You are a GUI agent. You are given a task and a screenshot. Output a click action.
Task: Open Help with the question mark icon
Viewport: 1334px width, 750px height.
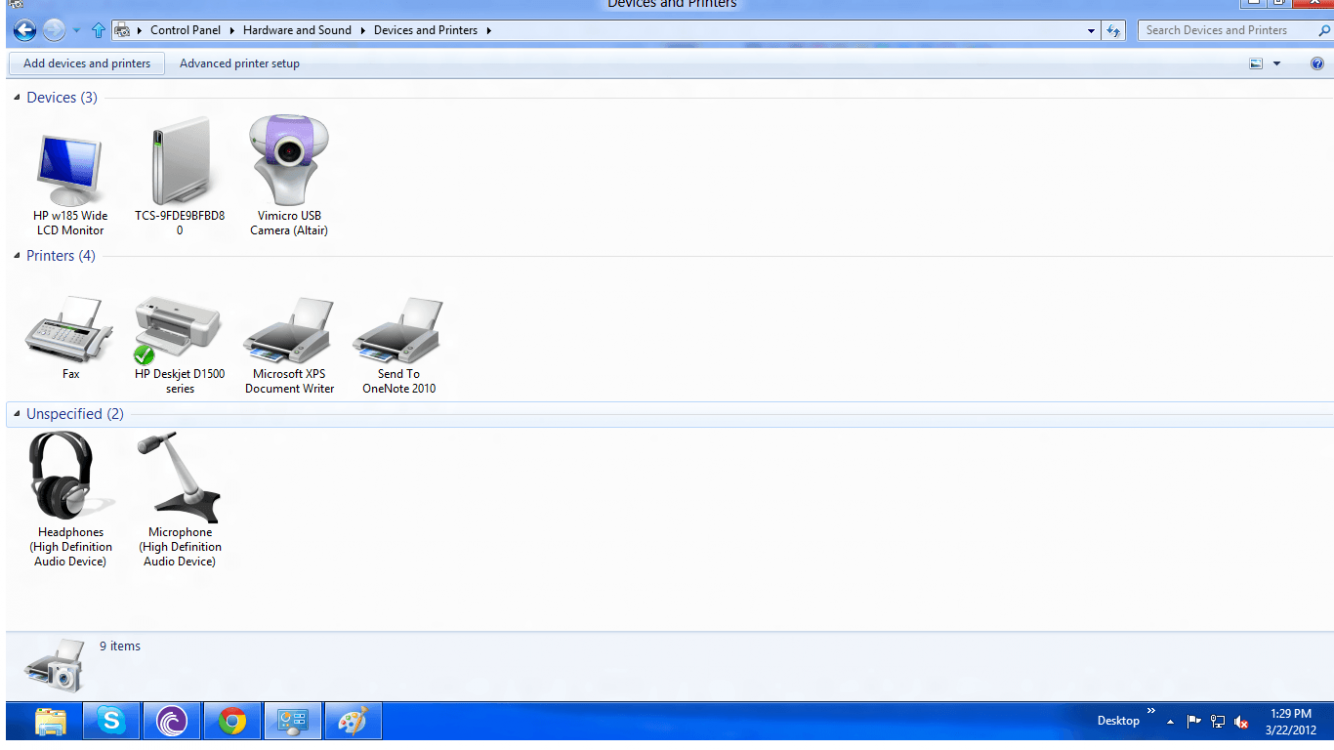1317,63
